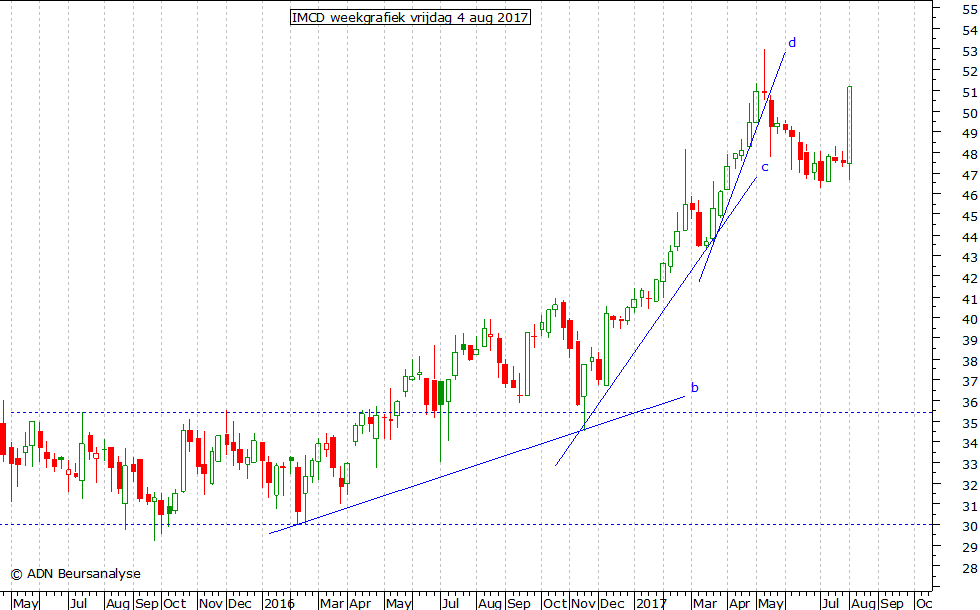Click price label 31 on the price axis
Viewport: 980px width, 610px height.
[970, 506]
